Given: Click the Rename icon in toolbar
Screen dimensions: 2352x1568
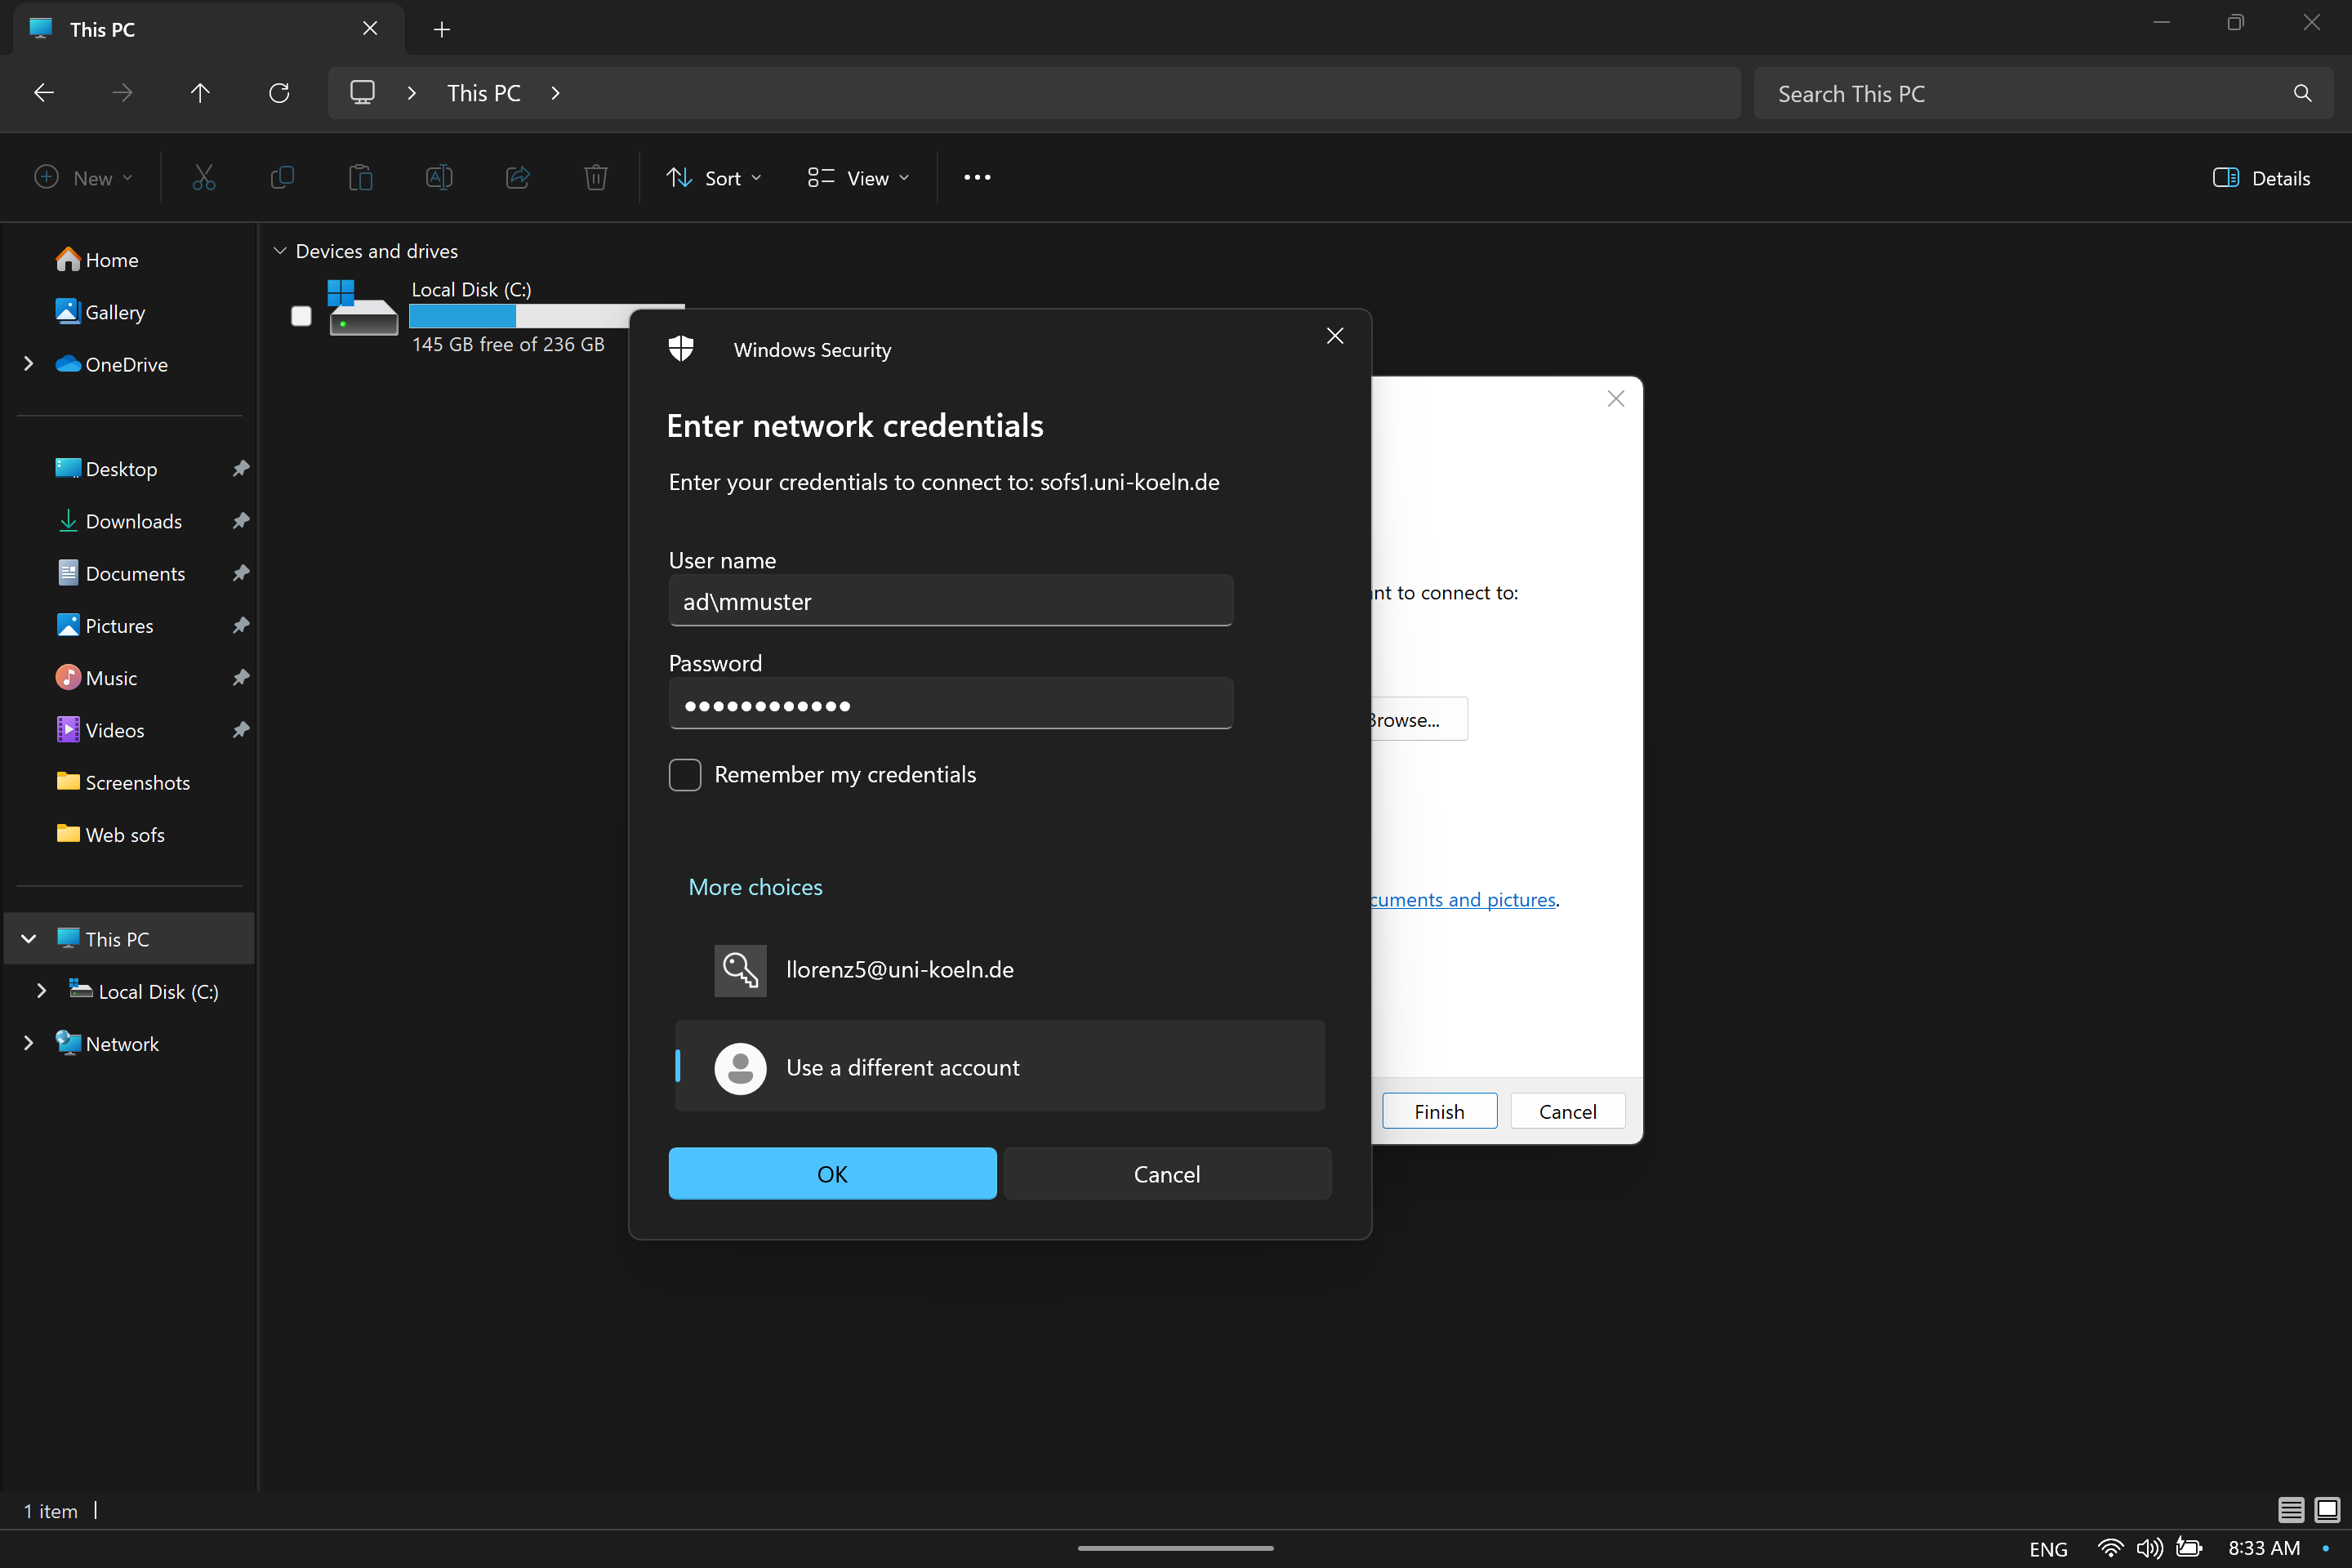Looking at the screenshot, I should (439, 178).
